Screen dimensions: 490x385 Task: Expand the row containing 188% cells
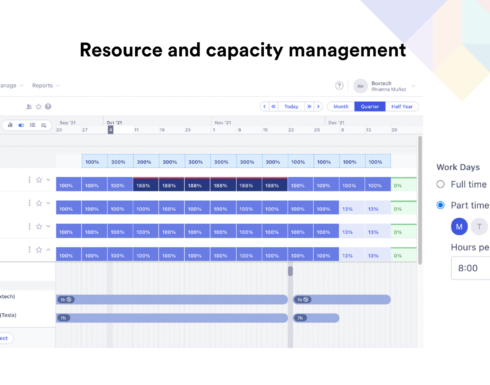tap(48, 180)
